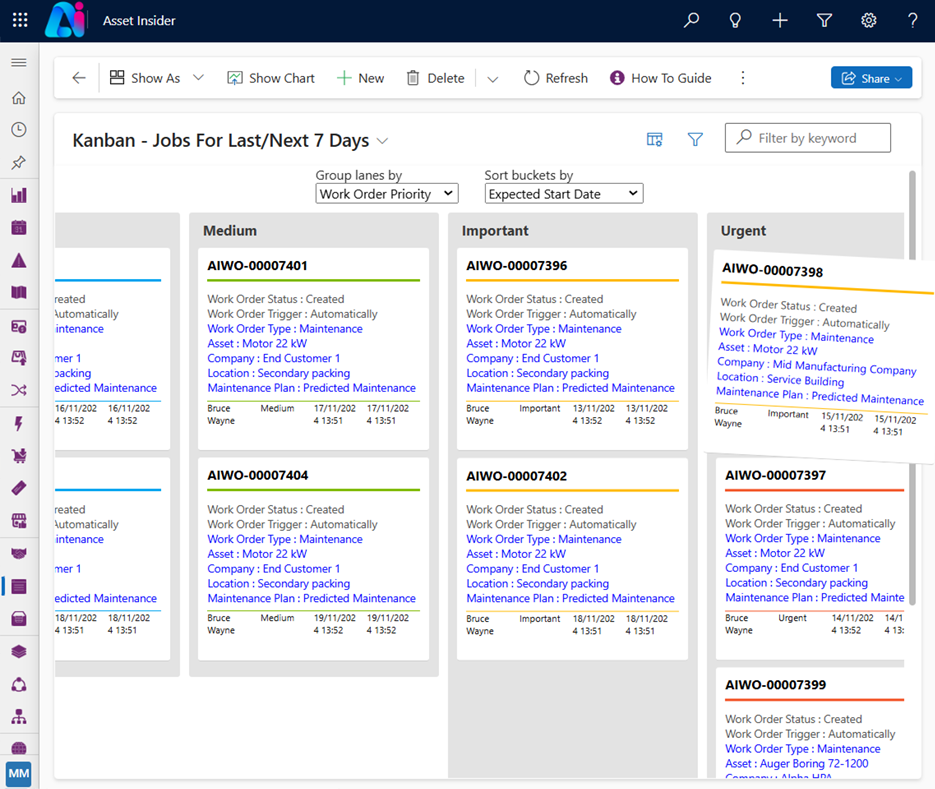This screenshot has height=789, width=935.
Task: Open the crossed-arrows shuffle icon in sidebar
Action: point(19,390)
